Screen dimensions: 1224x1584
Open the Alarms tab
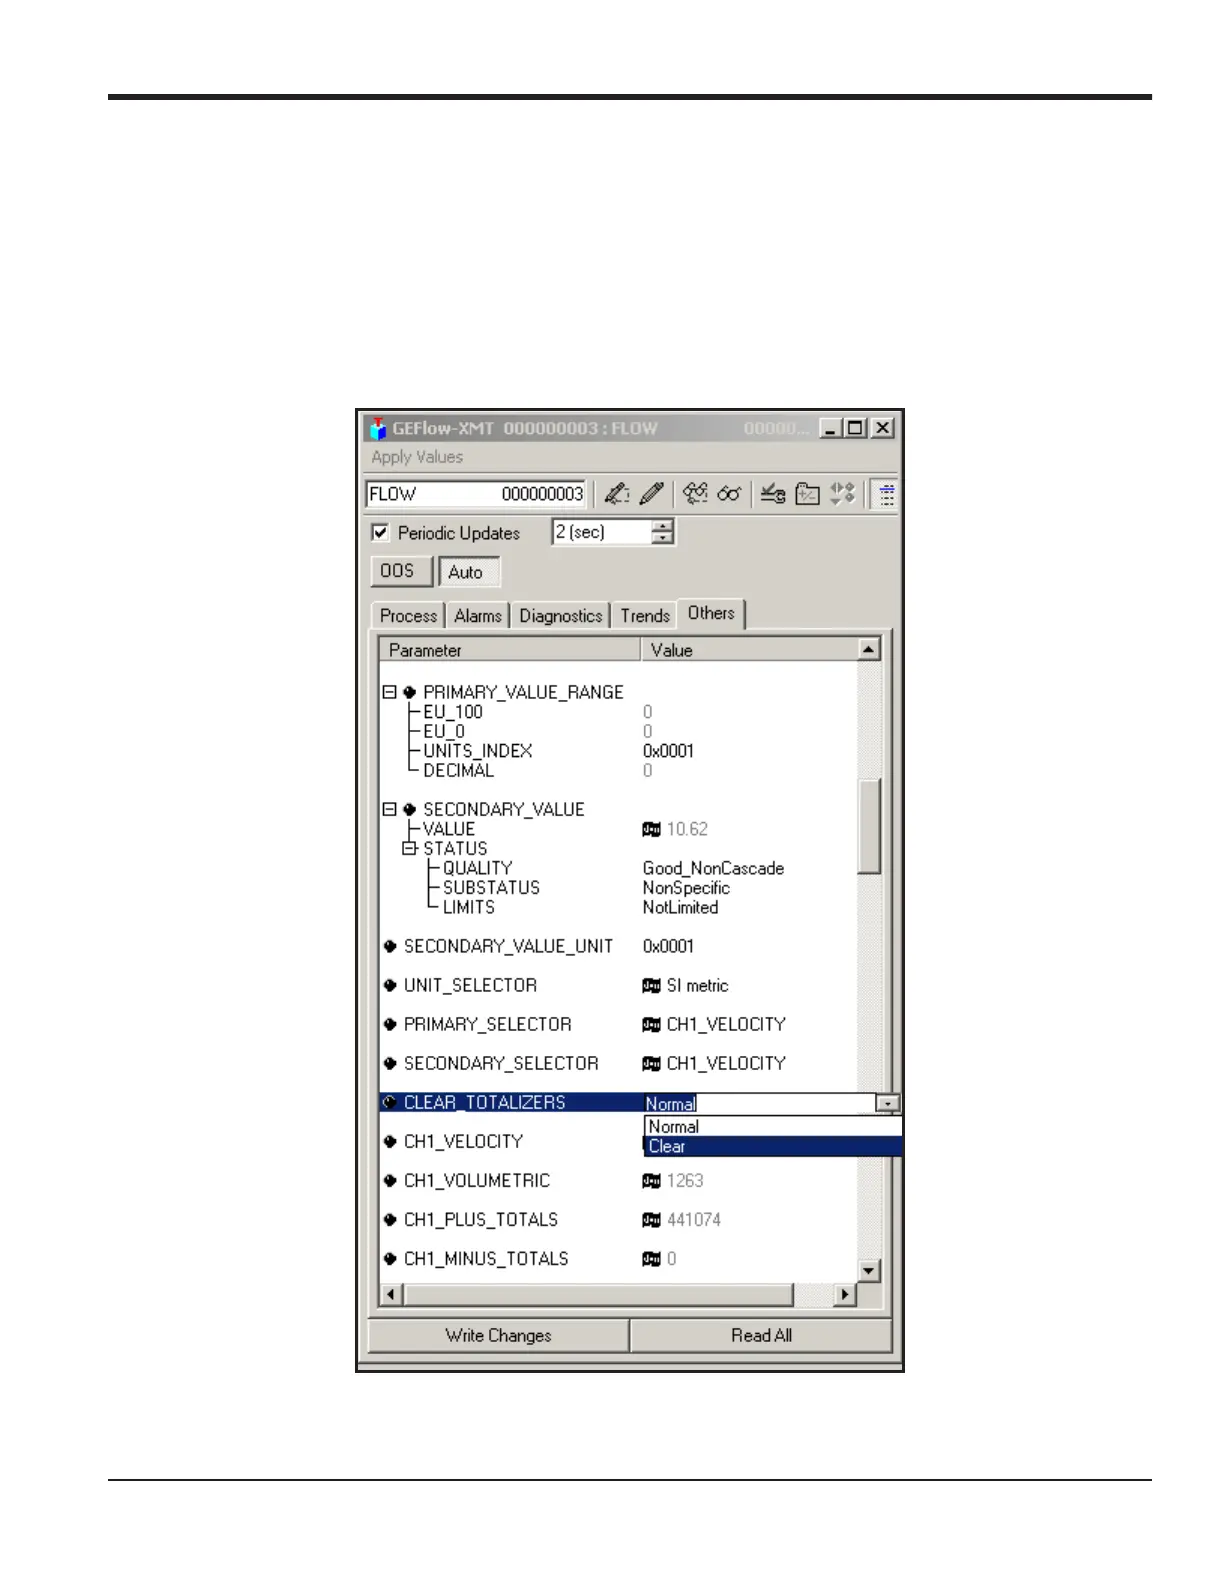(477, 616)
